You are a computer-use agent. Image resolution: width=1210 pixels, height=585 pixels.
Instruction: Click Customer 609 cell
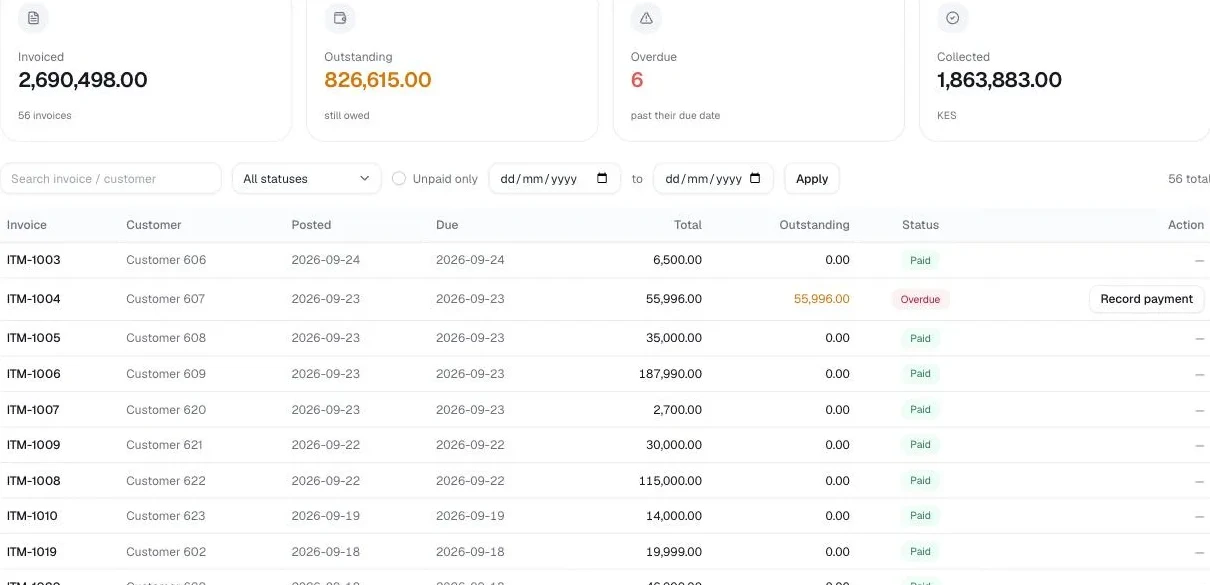(166, 374)
